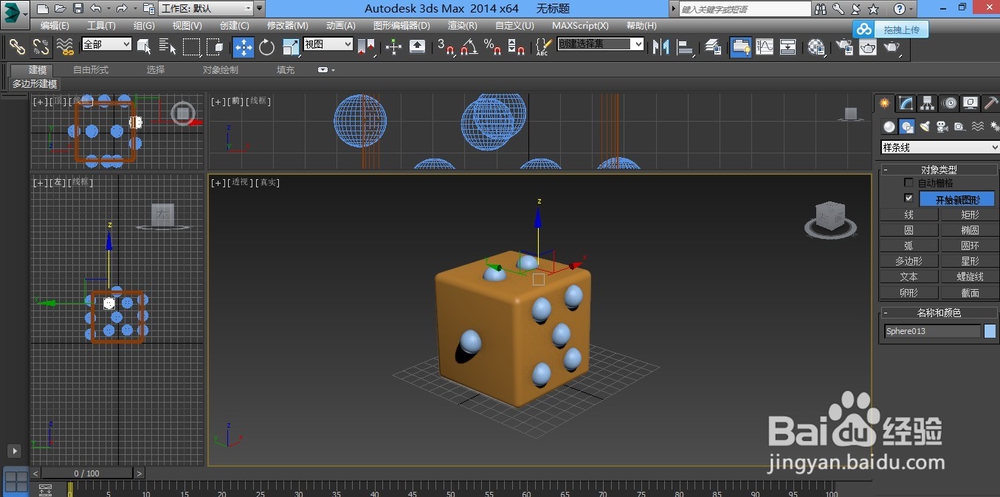Screen dimensions: 1000x497
Task: Click the 拖拽上传 upload button
Action: click(891, 29)
